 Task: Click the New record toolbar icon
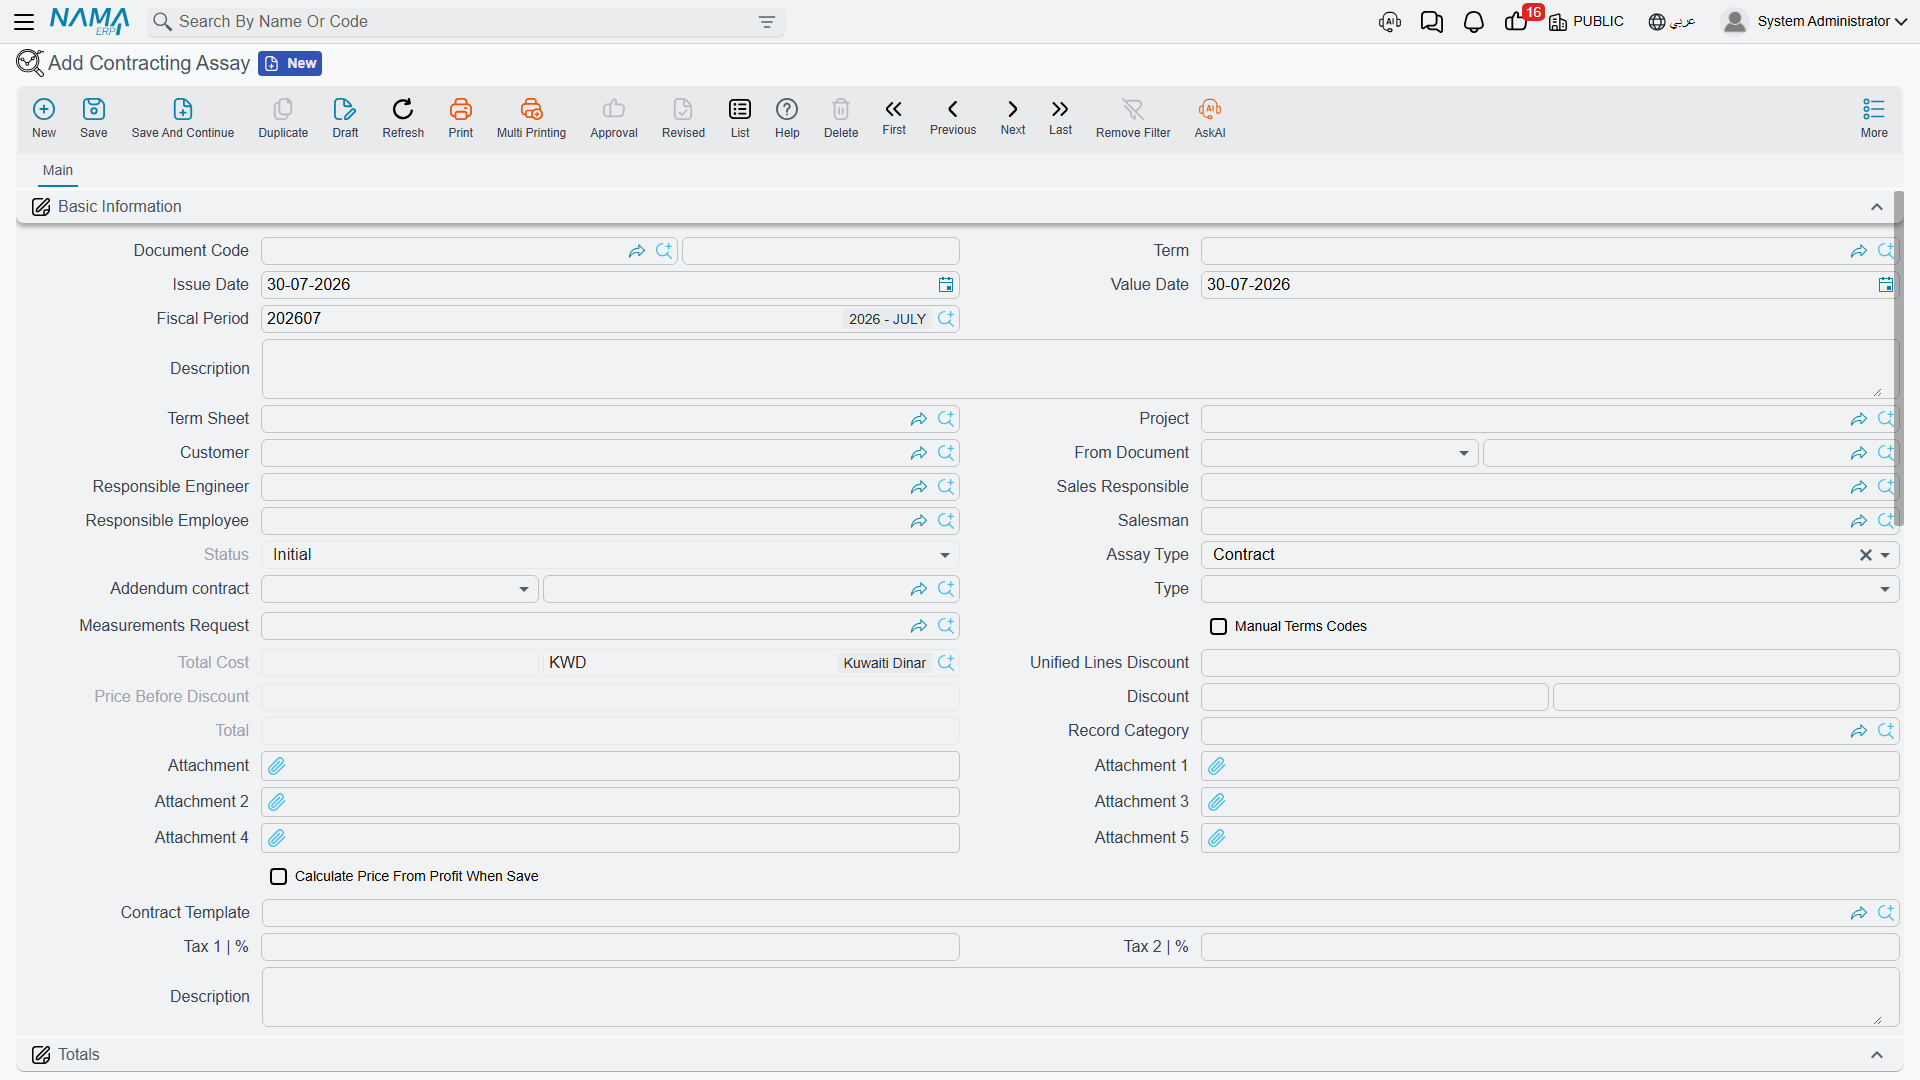click(44, 109)
